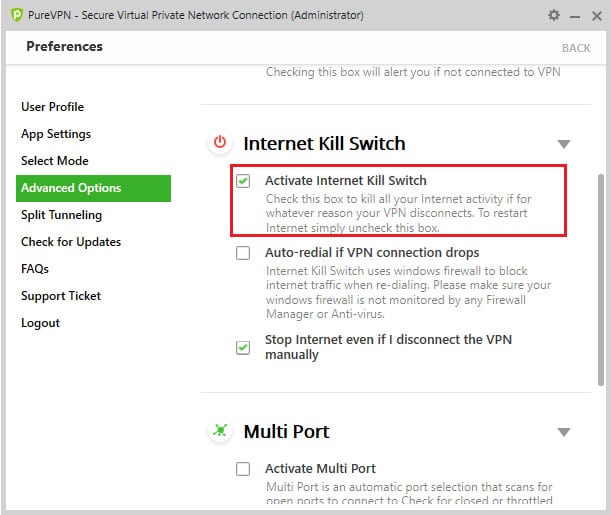Toggle Stop Internet even if I disconnect manually
Viewport: 611px width, 515px height.
click(243, 347)
